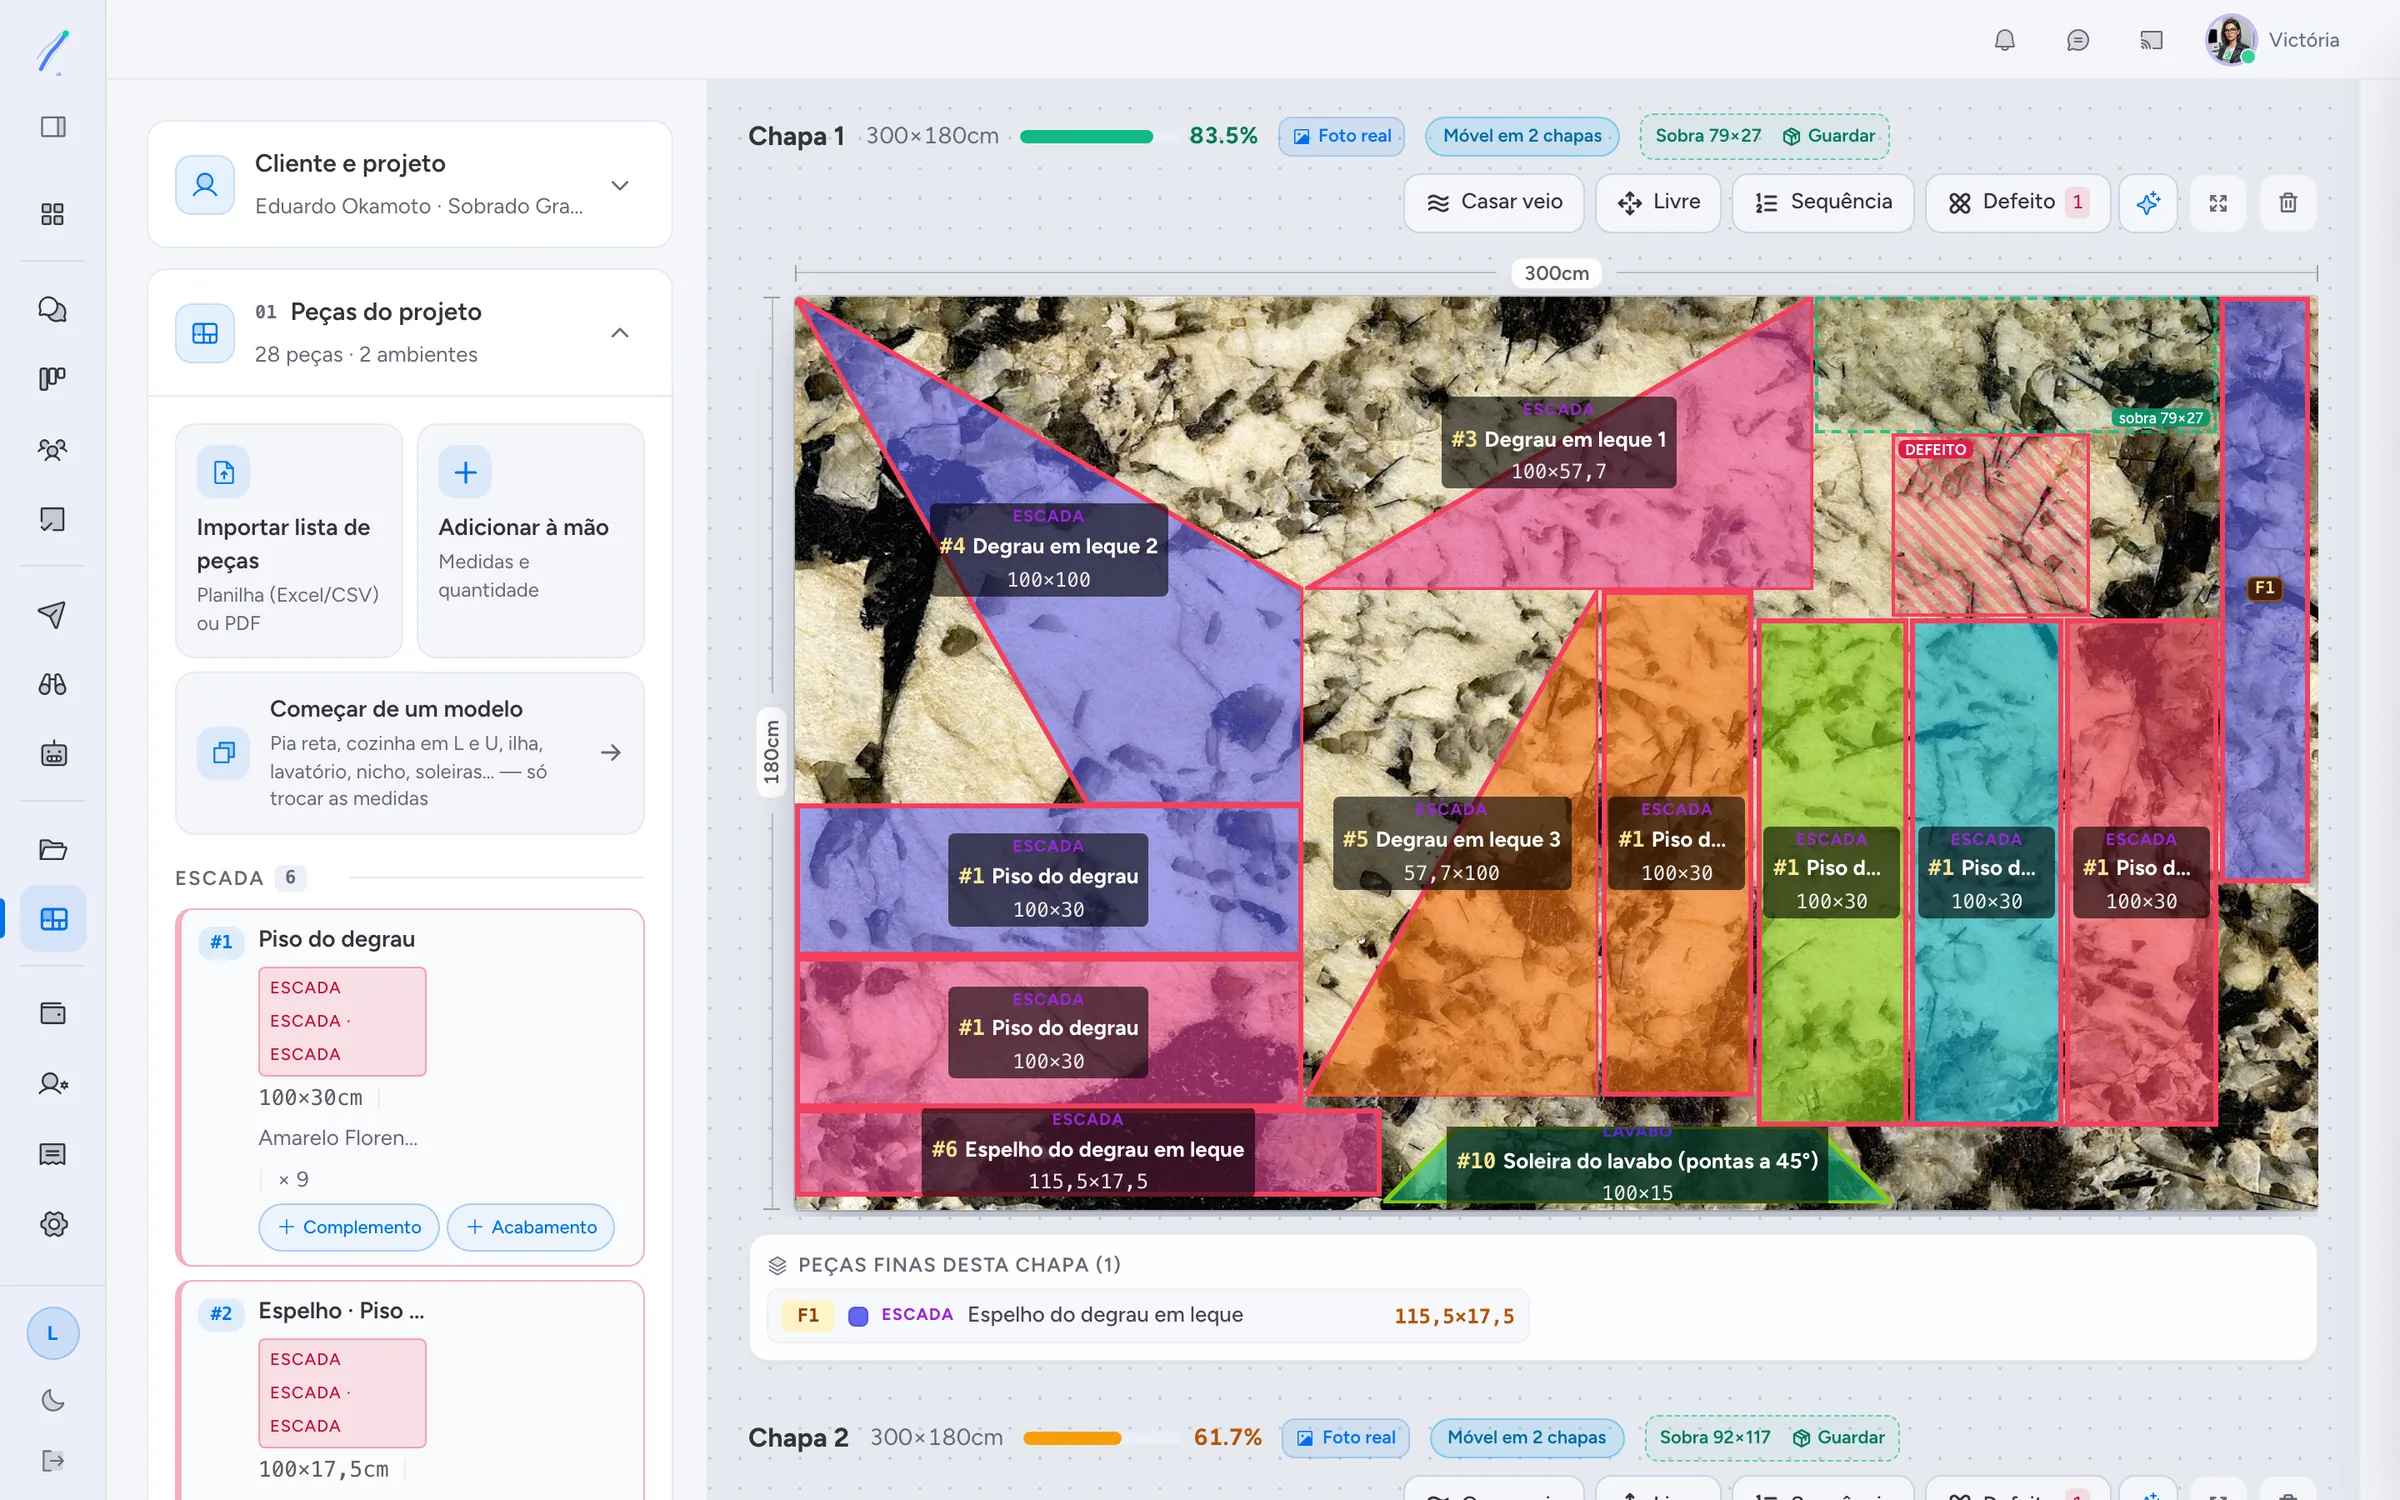The image size is (2400, 1500).
Task: Switch to dark mode moon icon
Action: [x=53, y=1400]
